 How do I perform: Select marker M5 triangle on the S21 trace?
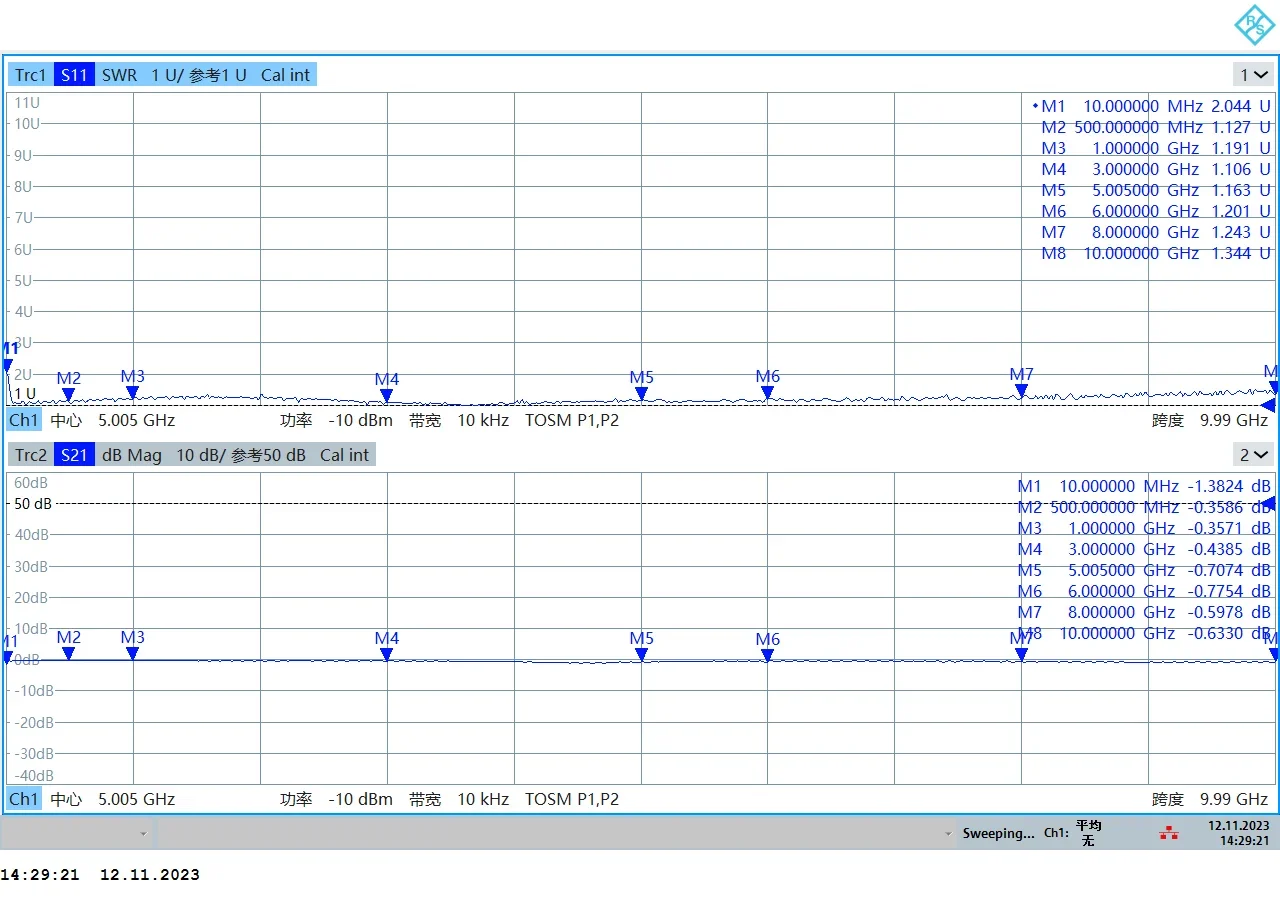click(641, 655)
